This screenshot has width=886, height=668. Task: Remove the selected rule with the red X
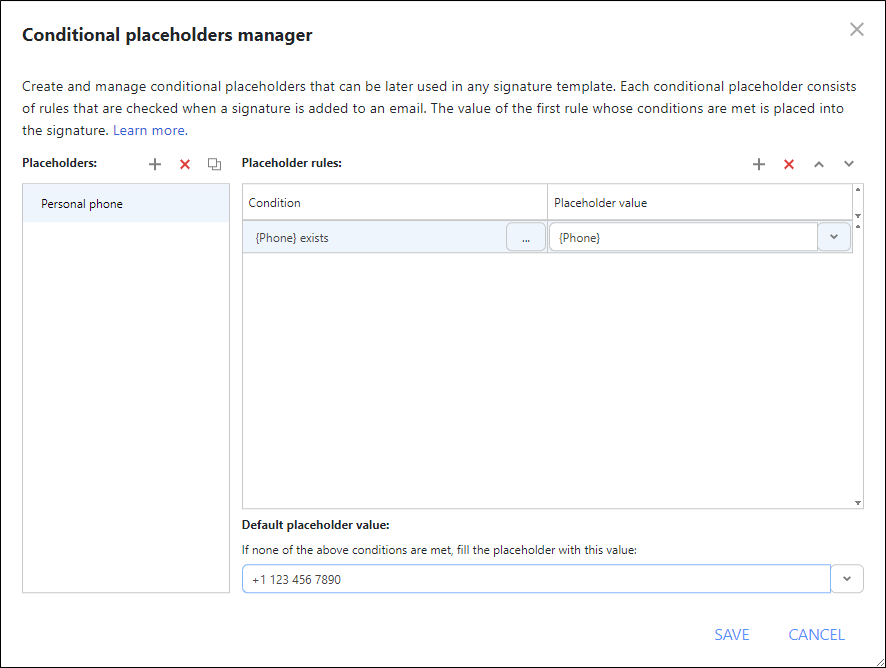[x=788, y=163]
